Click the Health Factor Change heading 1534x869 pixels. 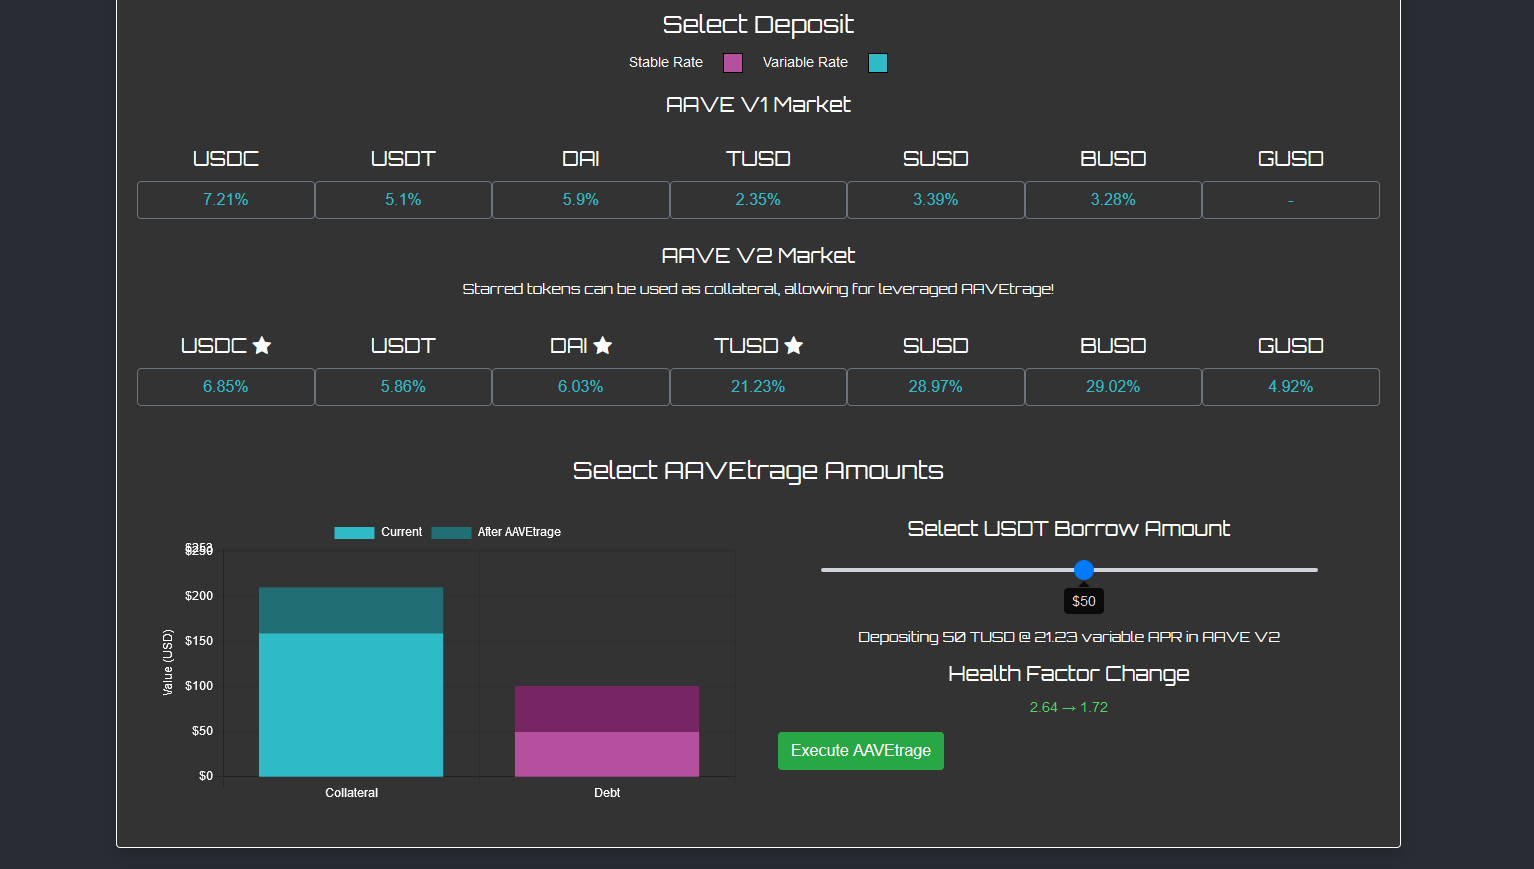[1069, 674]
